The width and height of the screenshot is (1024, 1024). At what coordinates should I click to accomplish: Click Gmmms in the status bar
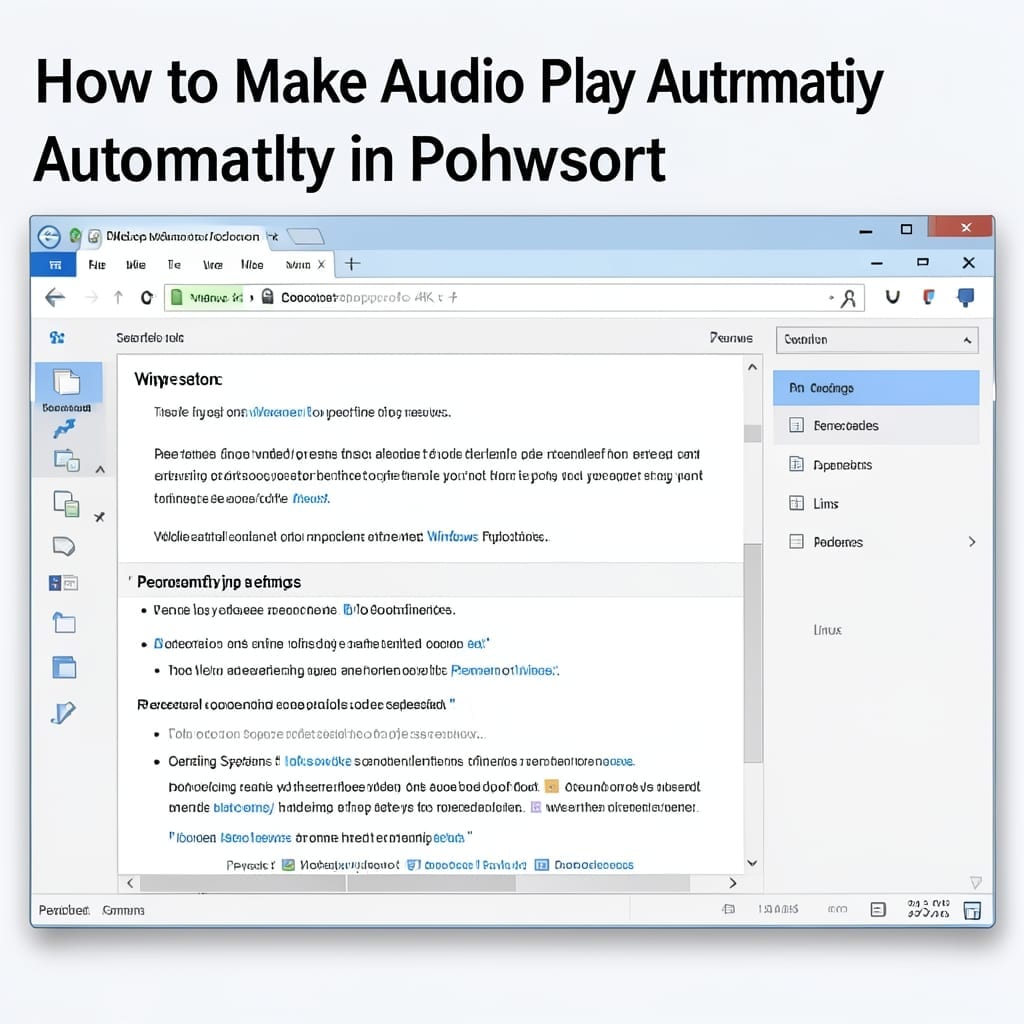coord(123,910)
